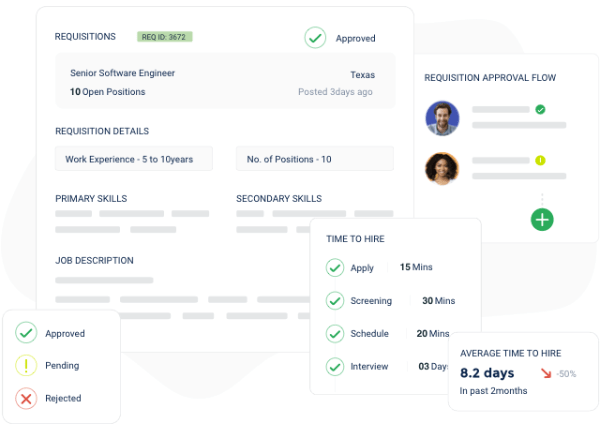Image resolution: width=600 pixels, height=430 pixels.
Task: Open the Work Experience 5 to 10 years field
Action: pyautogui.click(x=138, y=159)
